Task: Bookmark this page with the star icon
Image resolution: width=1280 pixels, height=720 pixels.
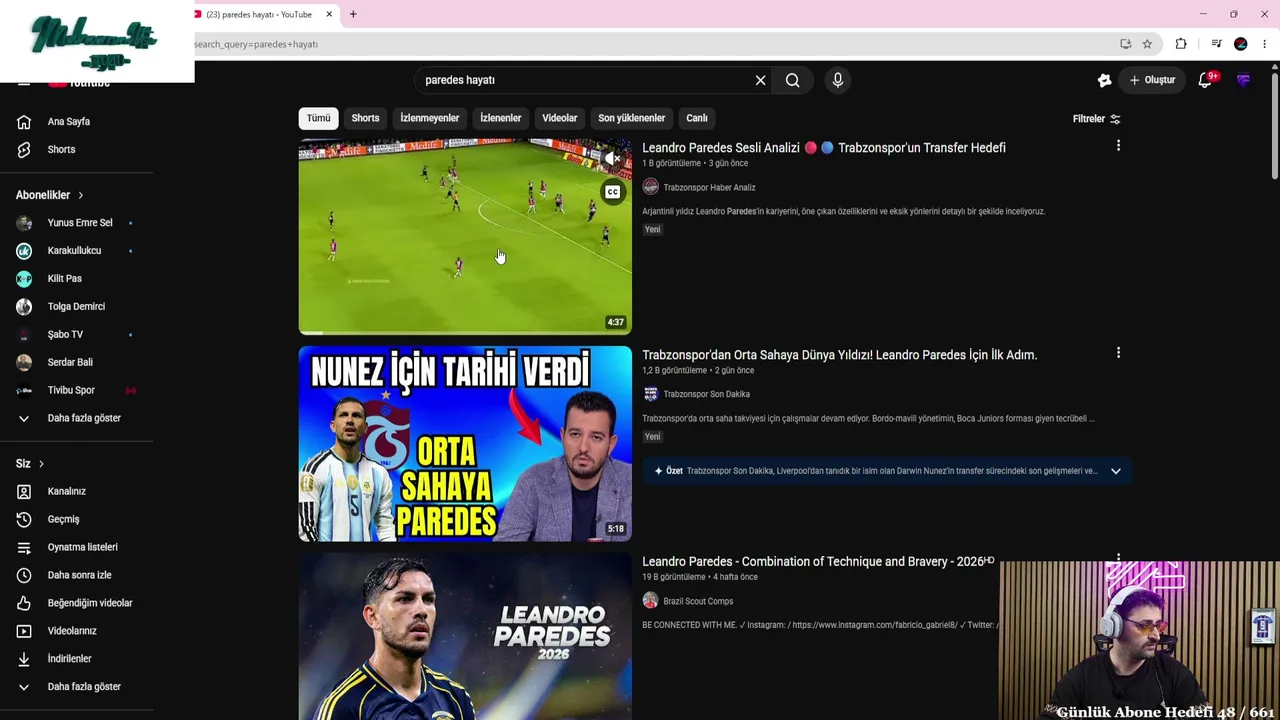Action: pos(1147,44)
